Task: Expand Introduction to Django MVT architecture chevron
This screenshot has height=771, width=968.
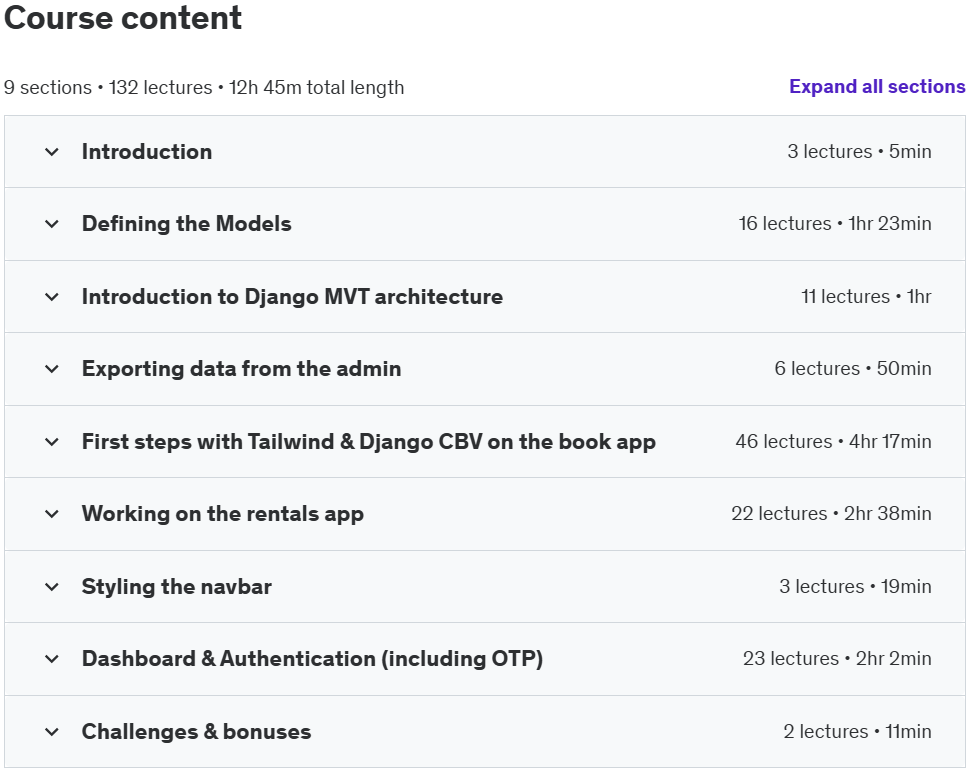Action: 52,297
